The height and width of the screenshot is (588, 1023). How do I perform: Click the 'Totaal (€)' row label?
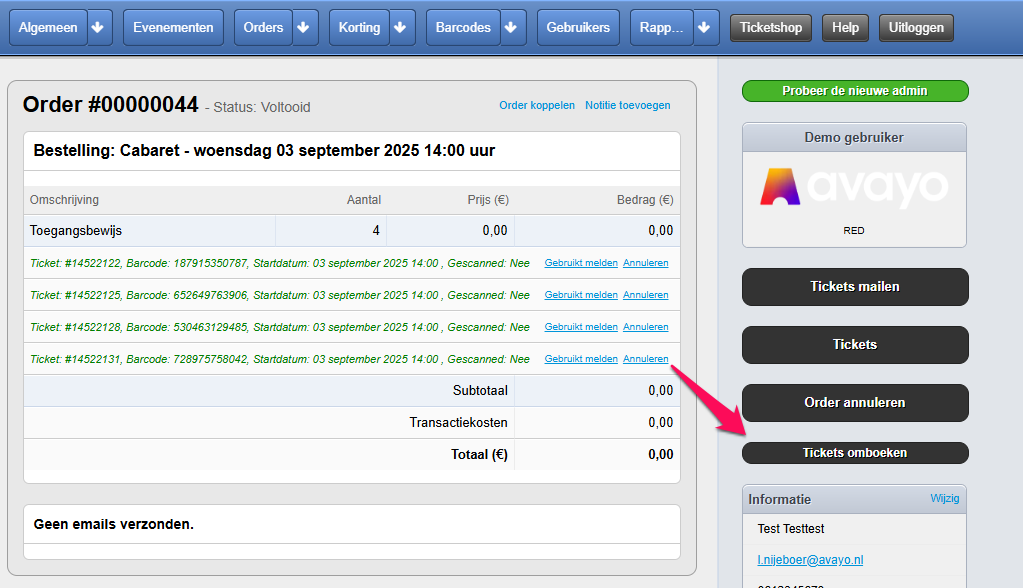pos(479,454)
